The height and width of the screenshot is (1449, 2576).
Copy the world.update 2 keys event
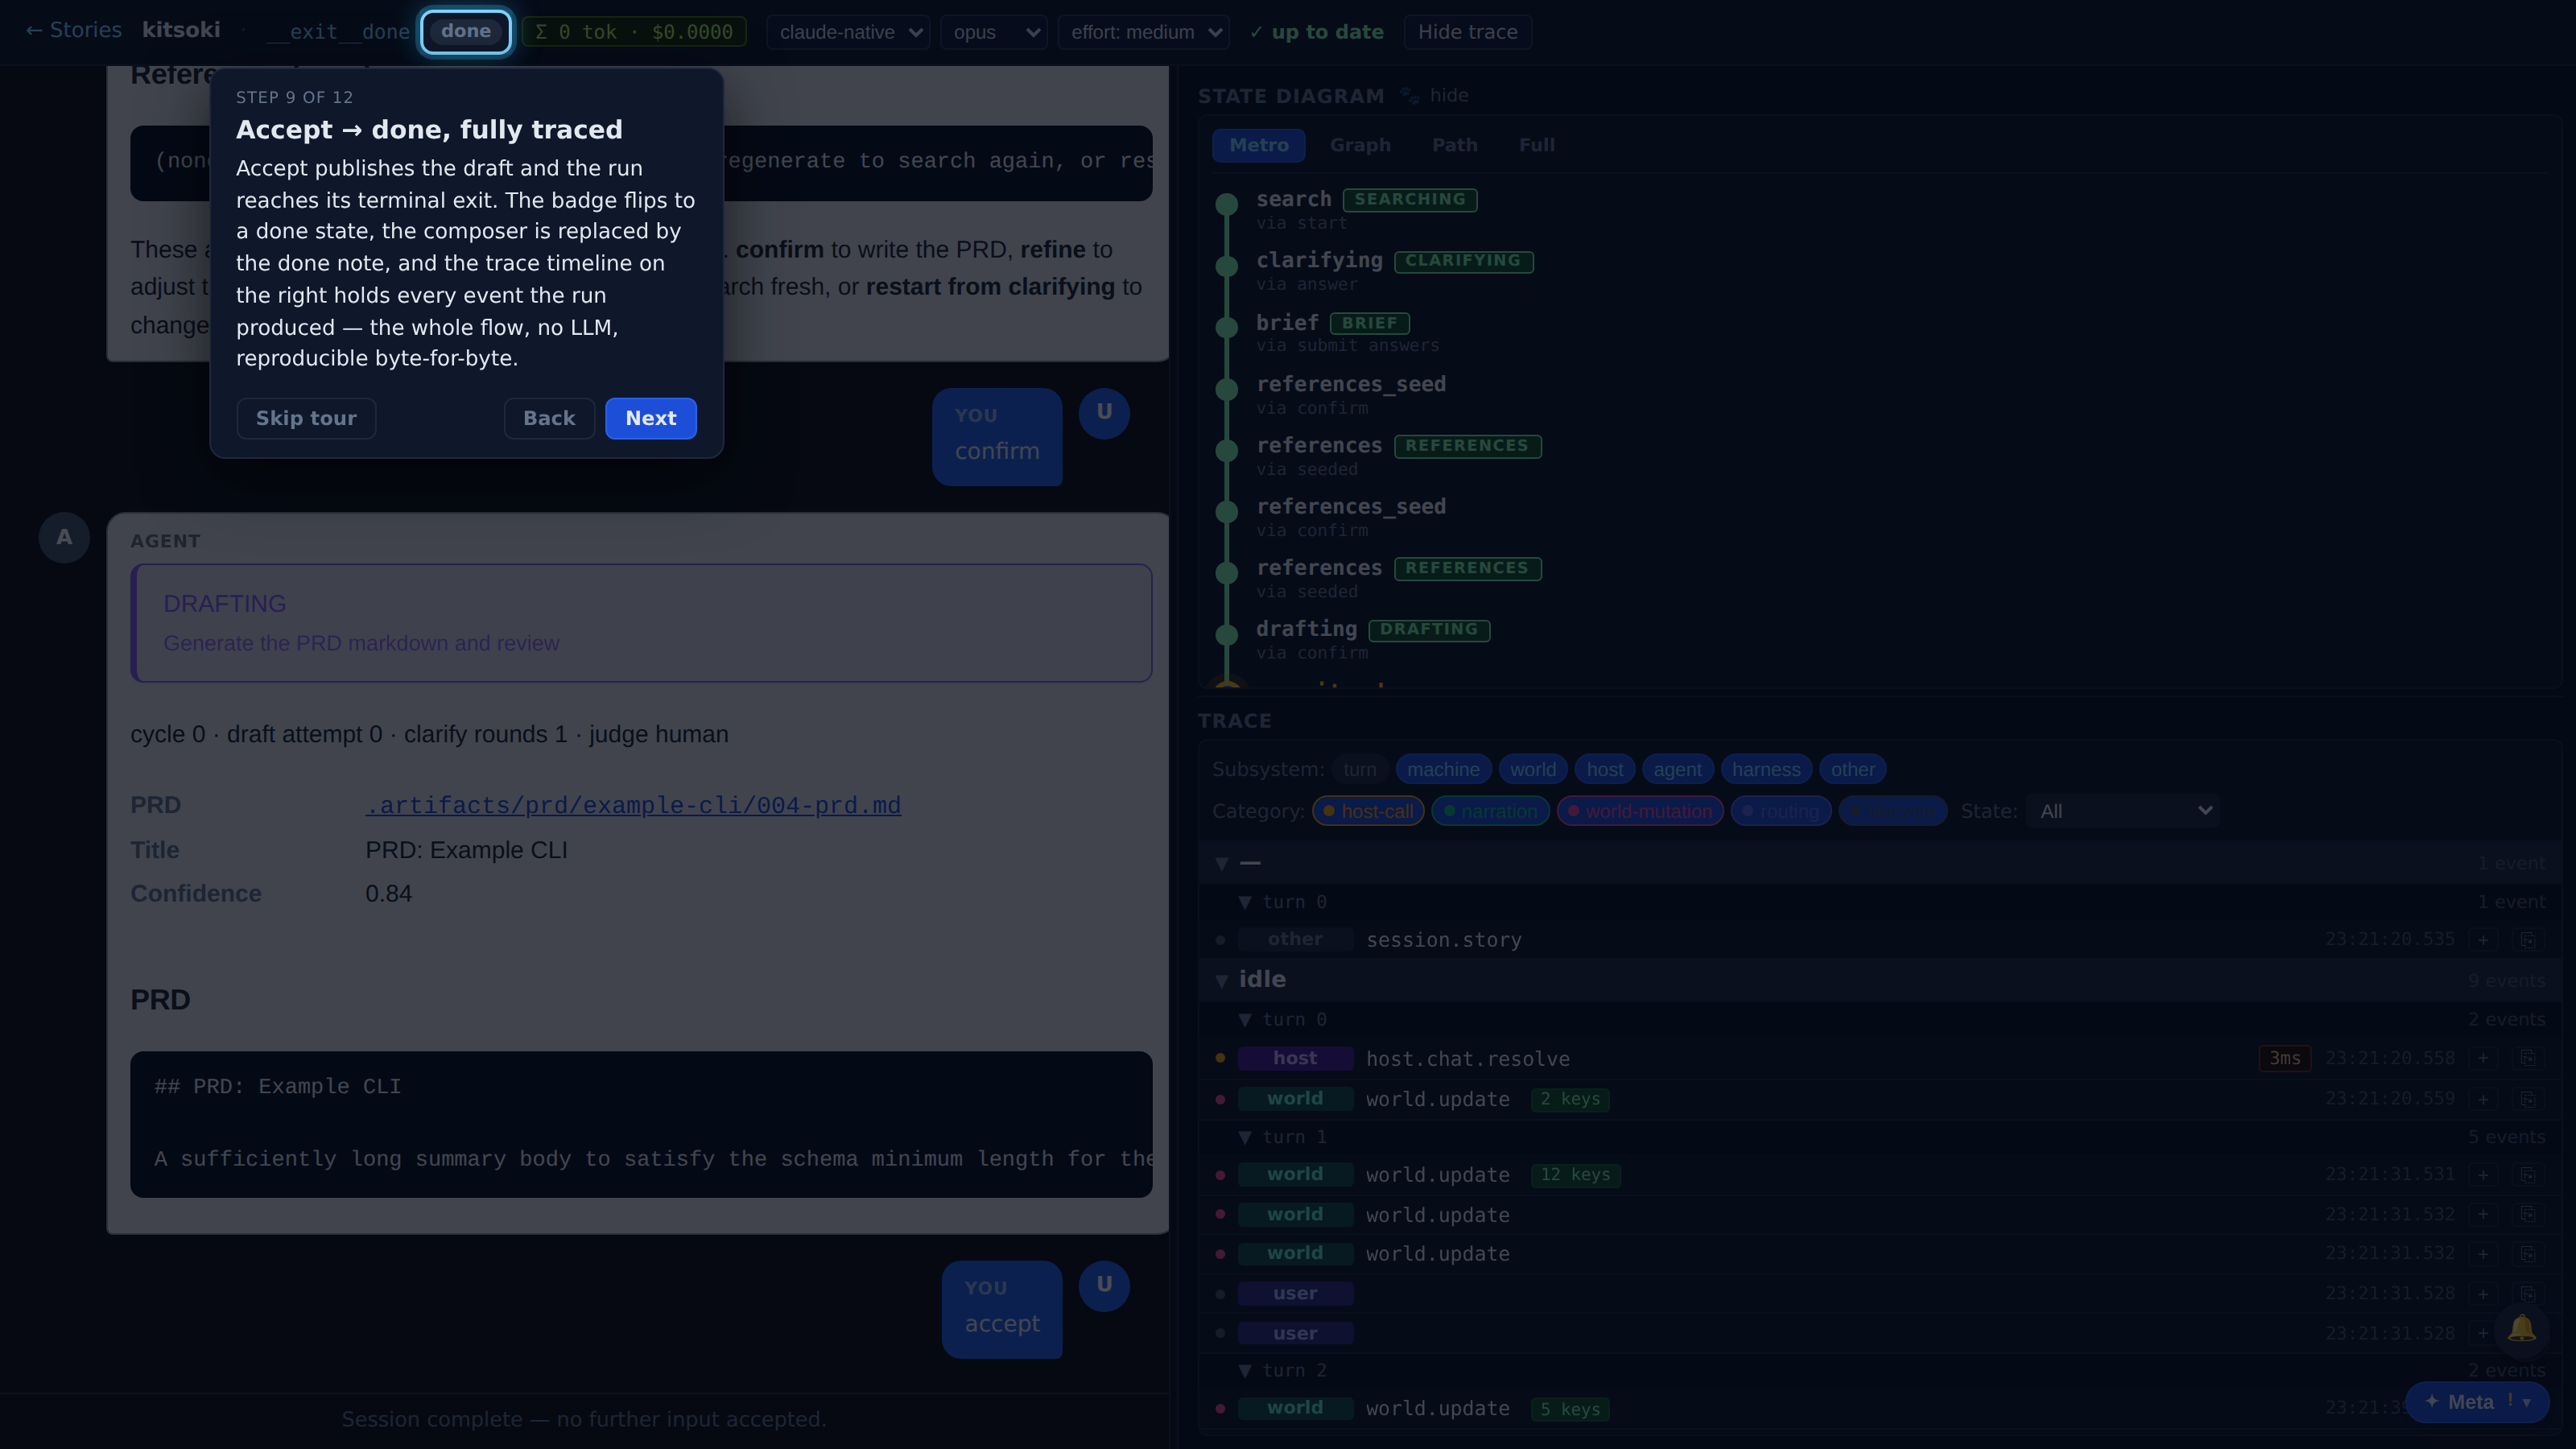pyautogui.click(x=2527, y=1098)
